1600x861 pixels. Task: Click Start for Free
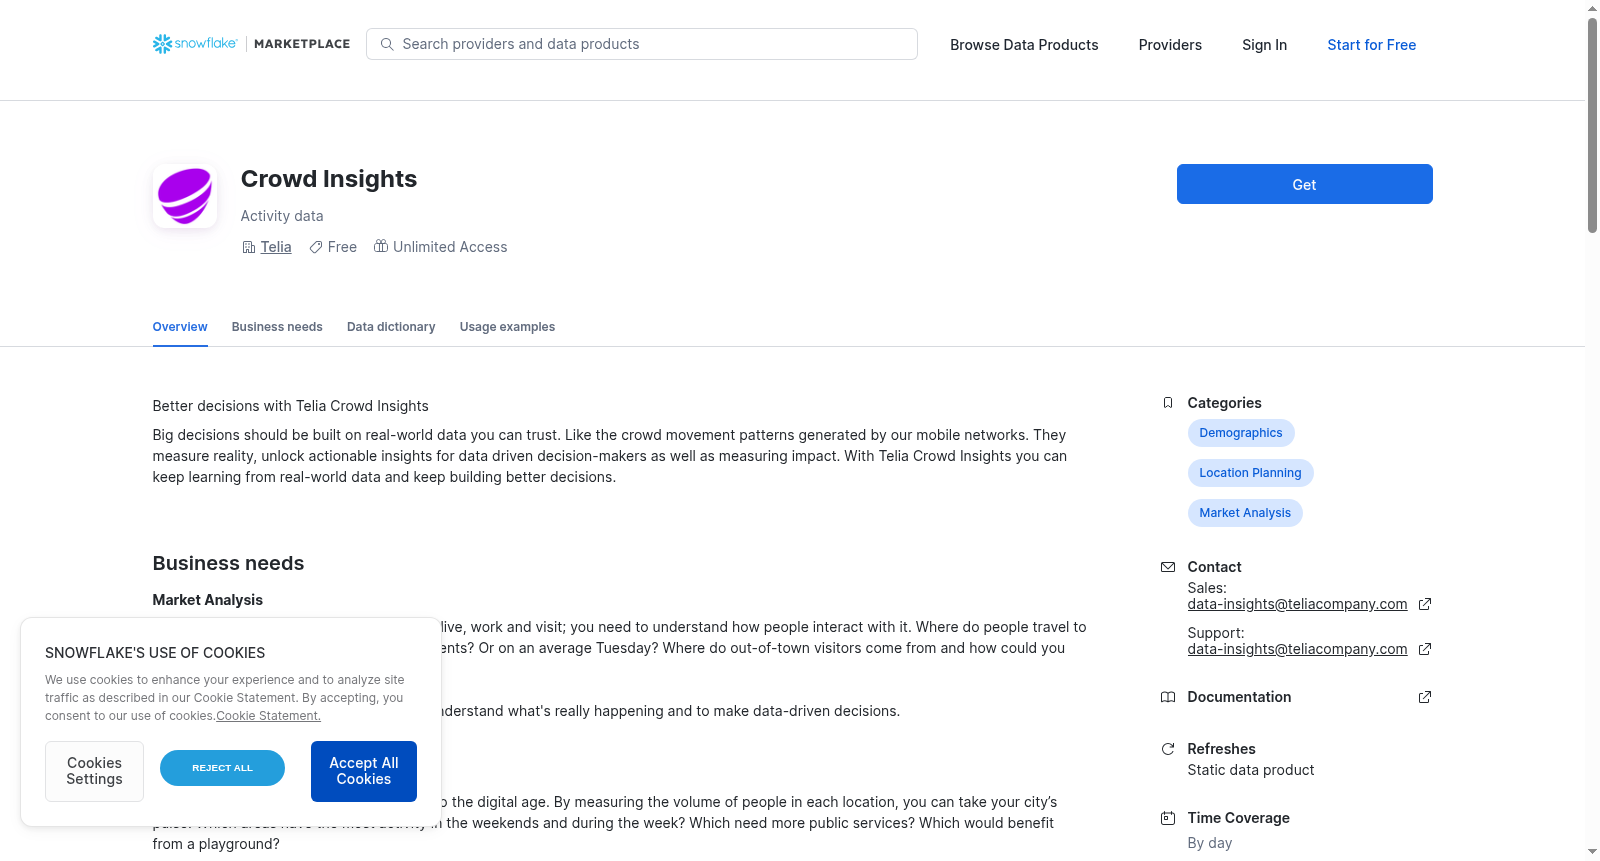(x=1371, y=45)
